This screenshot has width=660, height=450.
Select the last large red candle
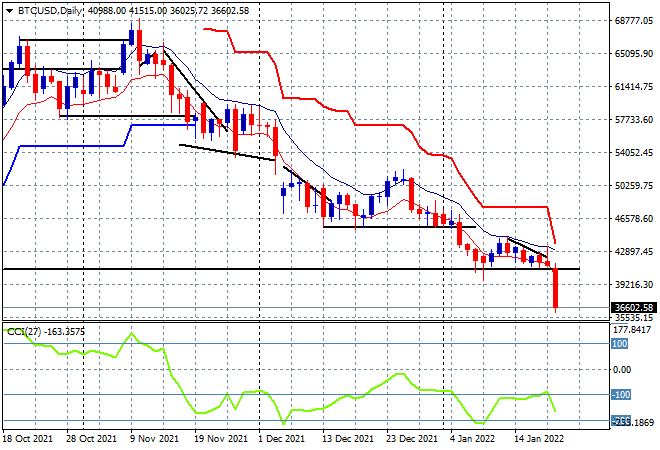tap(555, 288)
